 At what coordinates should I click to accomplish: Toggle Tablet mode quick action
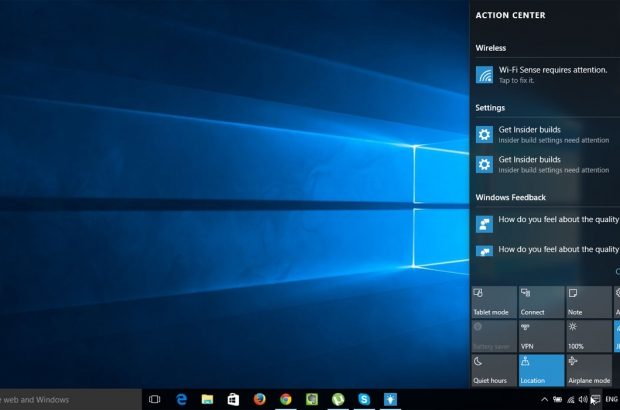click(493, 302)
